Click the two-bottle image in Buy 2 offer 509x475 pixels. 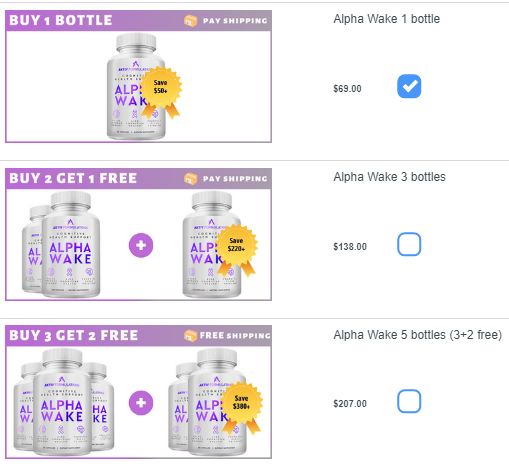coord(61,244)
